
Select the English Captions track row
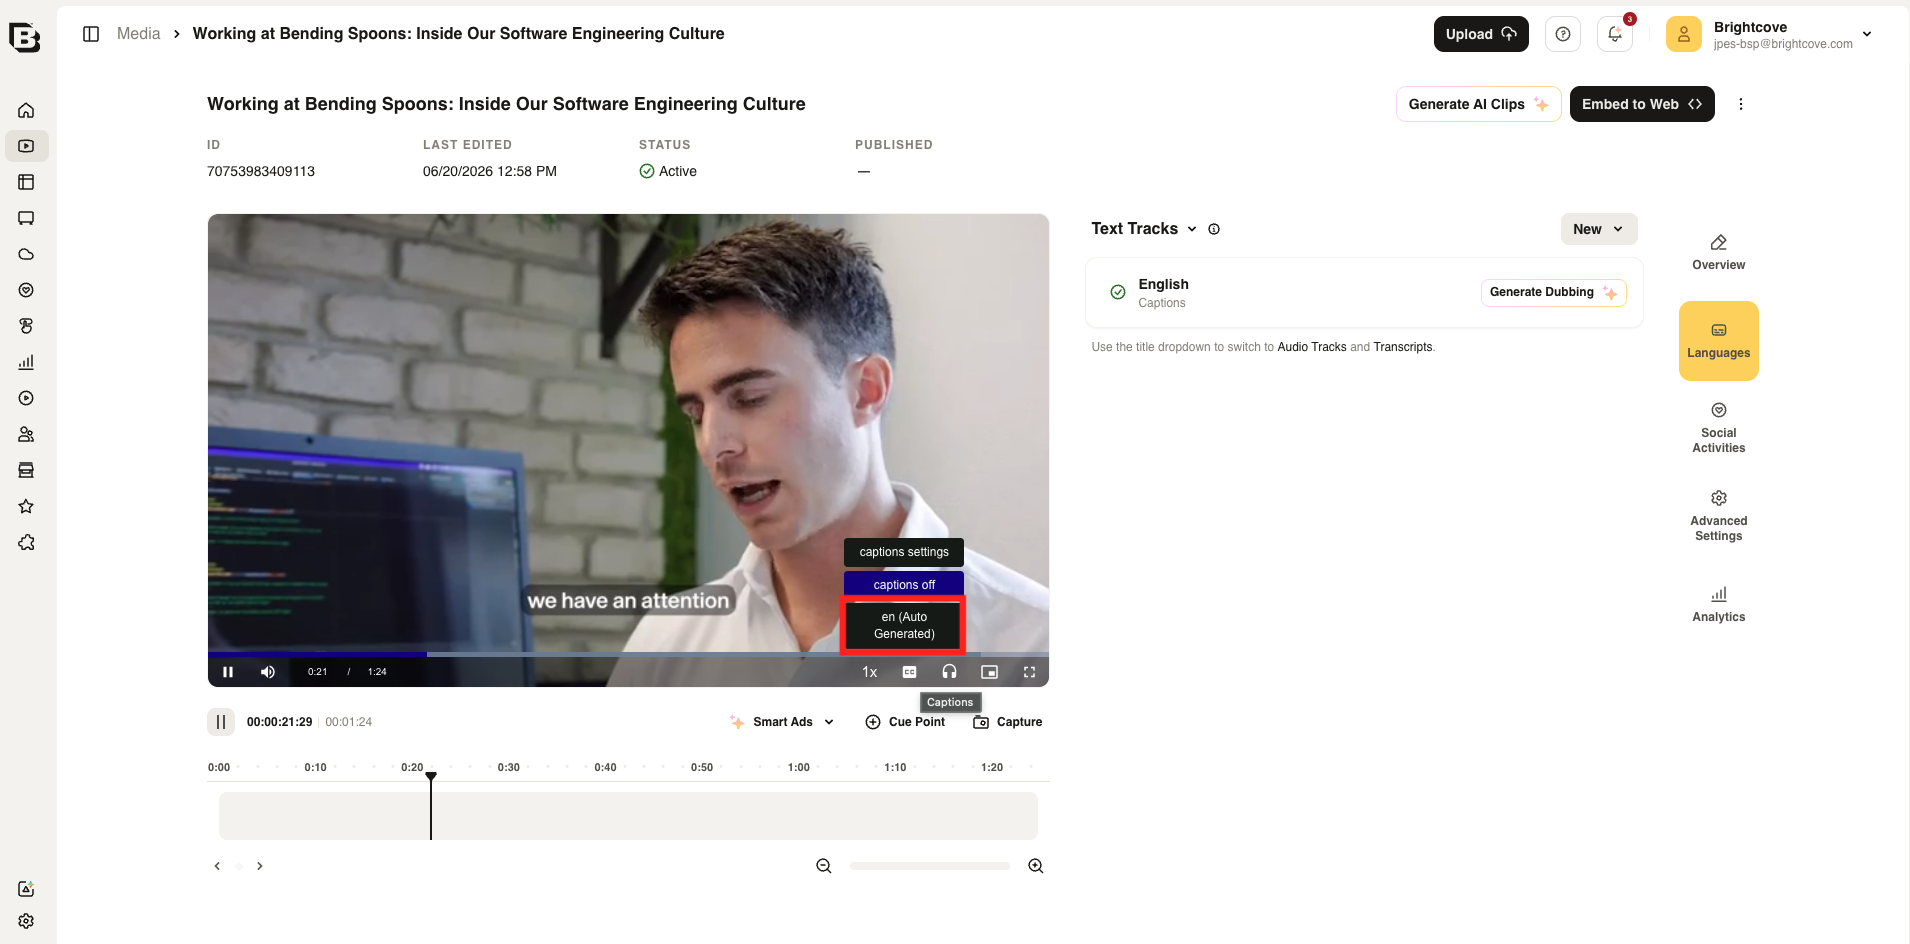[1364, 293]
